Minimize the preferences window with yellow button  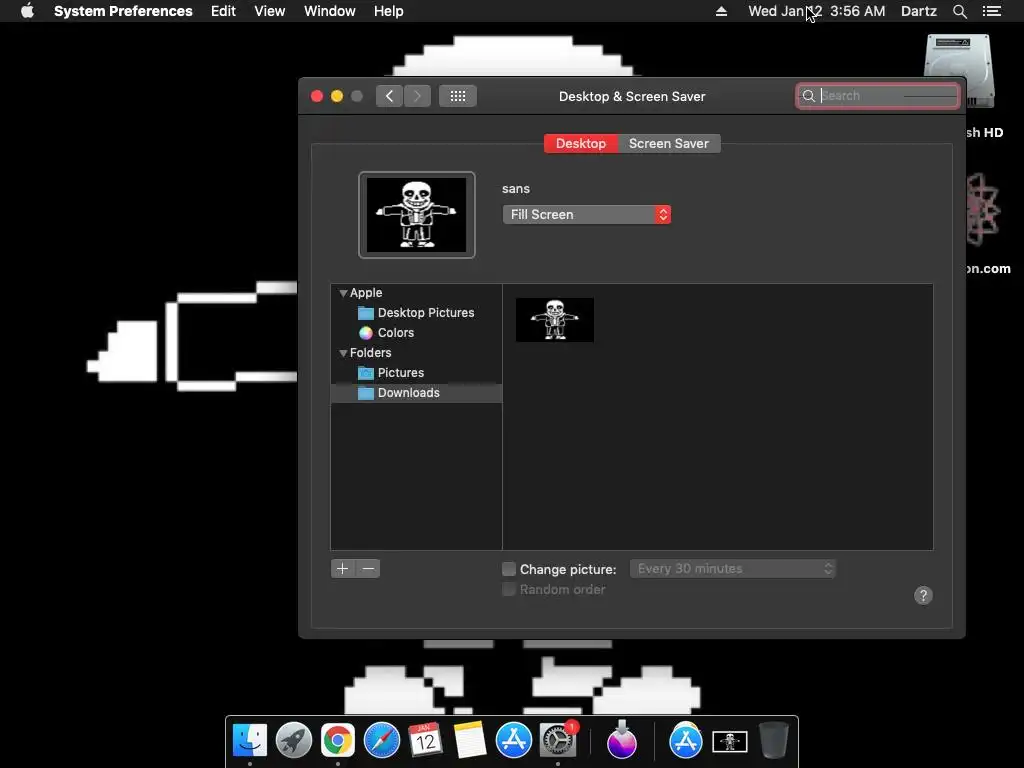tap(337, 96)
